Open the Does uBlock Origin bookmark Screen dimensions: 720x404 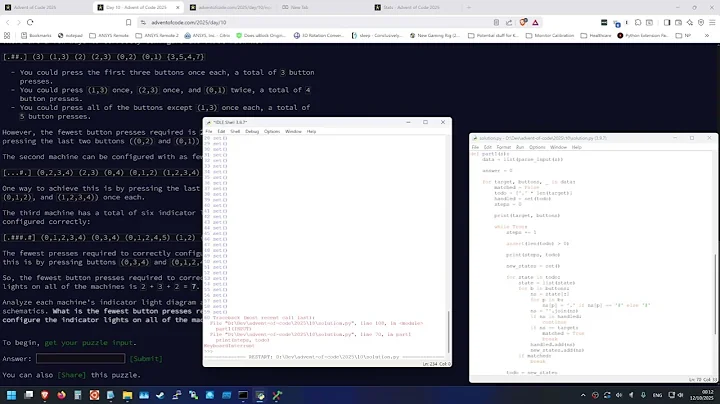click(261, 35)
